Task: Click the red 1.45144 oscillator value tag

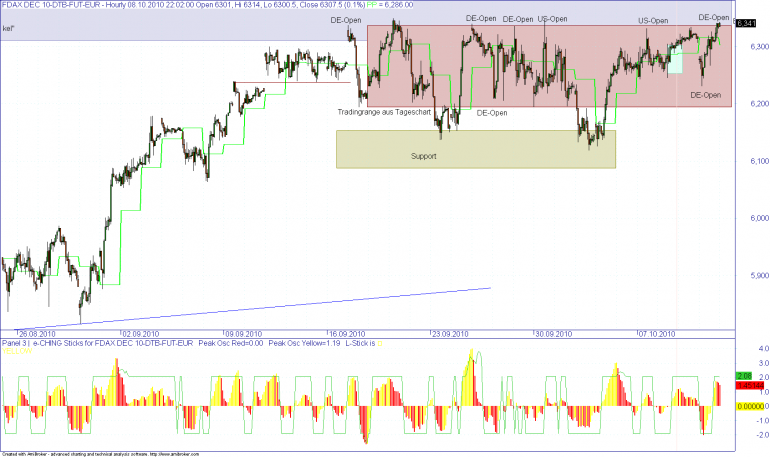Action: 750,386
